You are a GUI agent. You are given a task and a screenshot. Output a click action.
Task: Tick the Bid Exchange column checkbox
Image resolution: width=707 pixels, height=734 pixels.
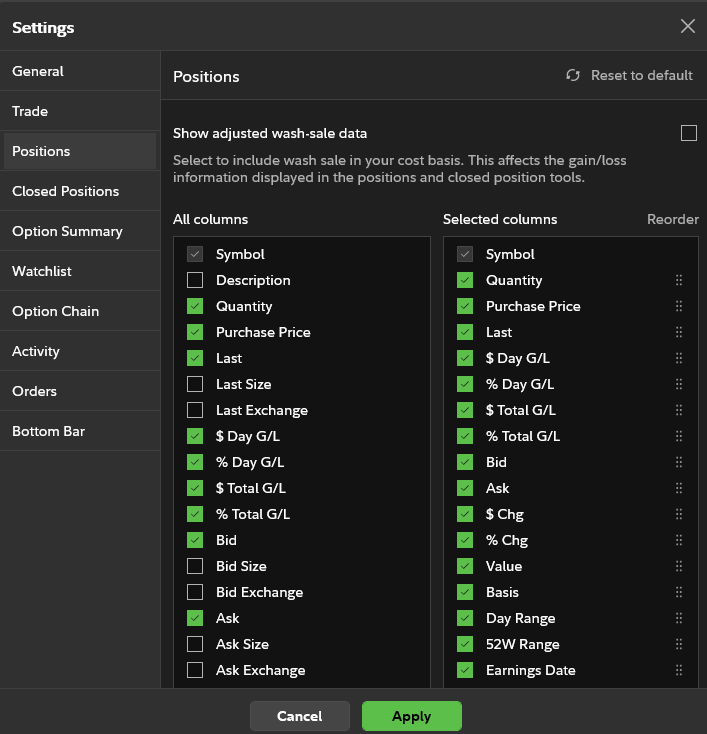[x=195, y=593]
